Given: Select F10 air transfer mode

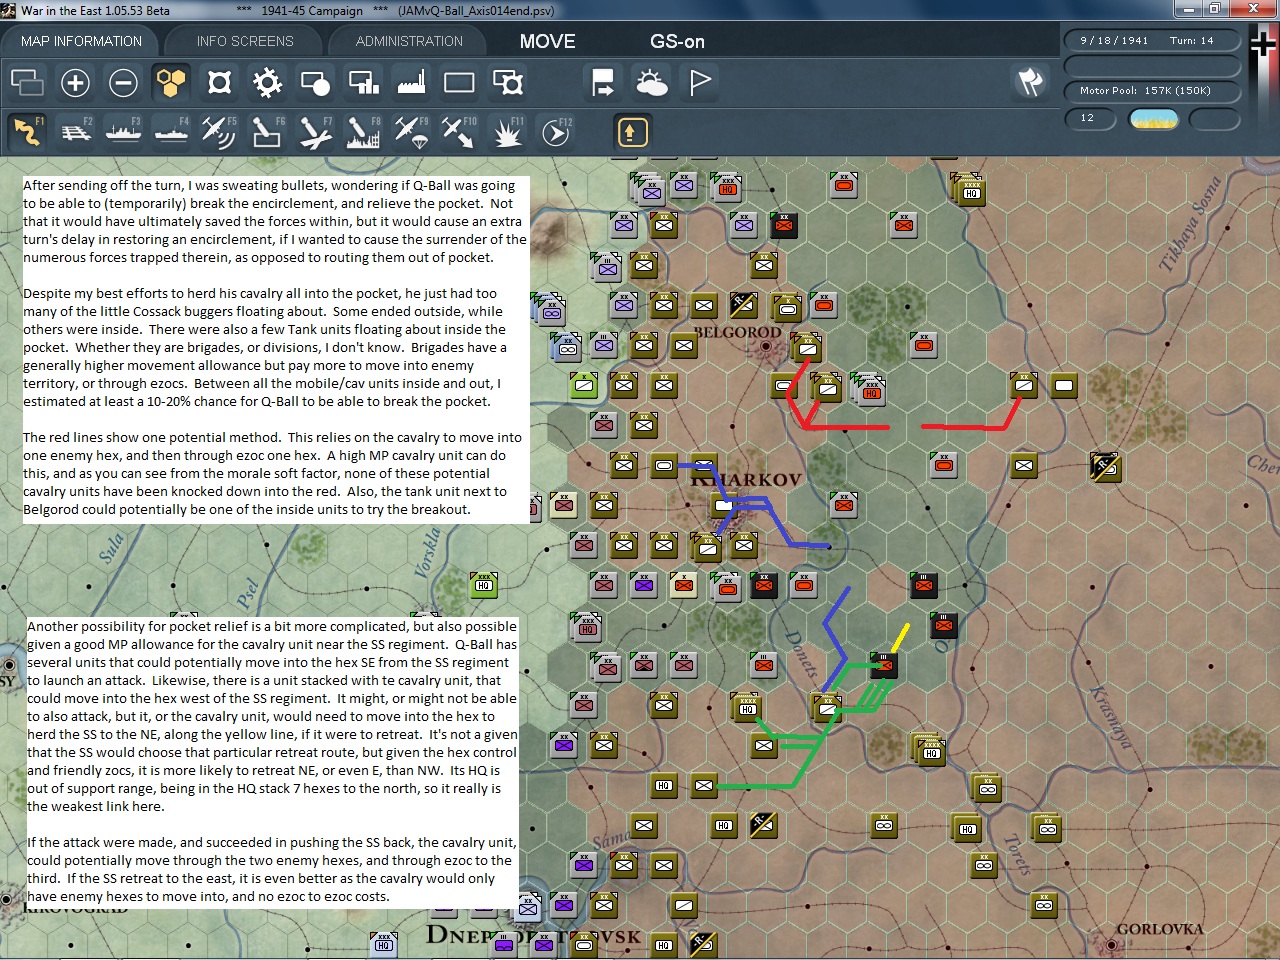Looking at the screenshot, I should (x=459, y=131).
